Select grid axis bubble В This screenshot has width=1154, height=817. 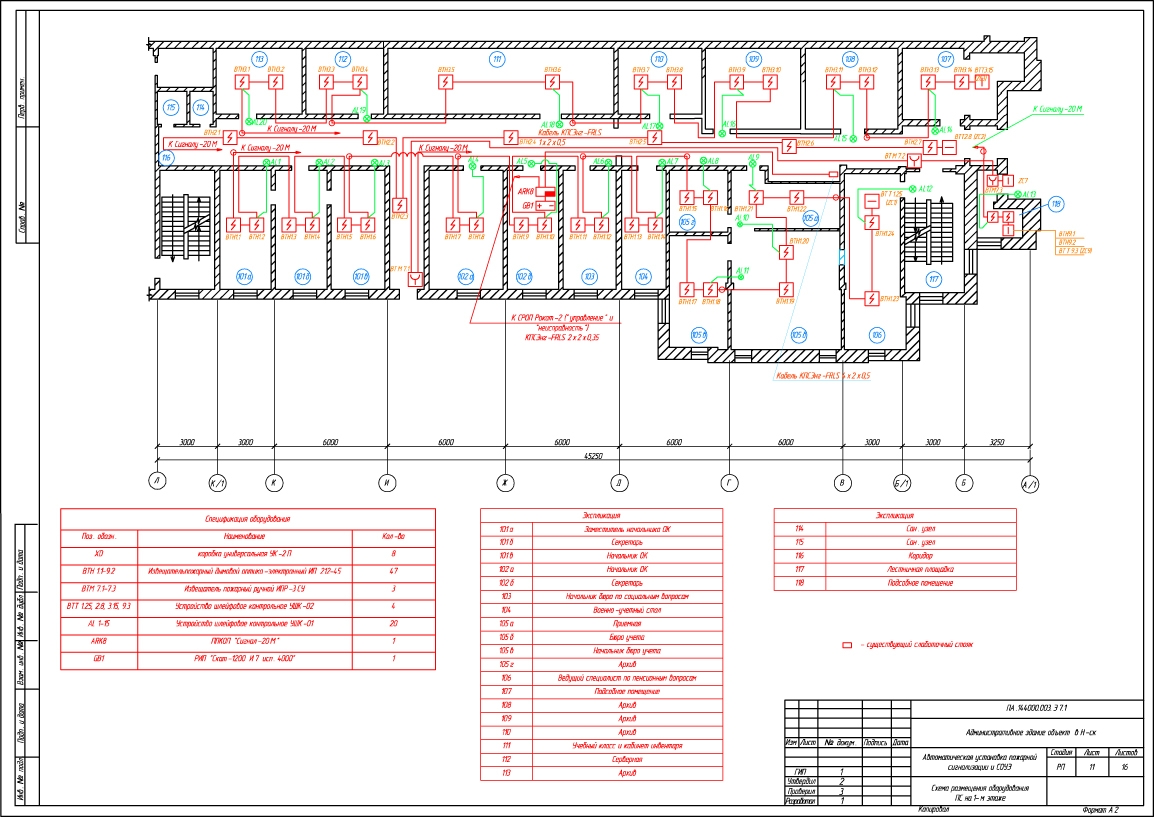(x=843, y=483)
